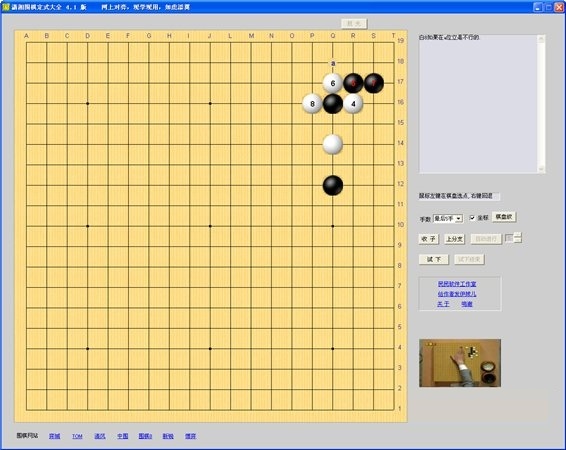Click the top-center star point on row 16
Image resolution: width=566 pixels, height=450 pixels.
coord(210,104)
